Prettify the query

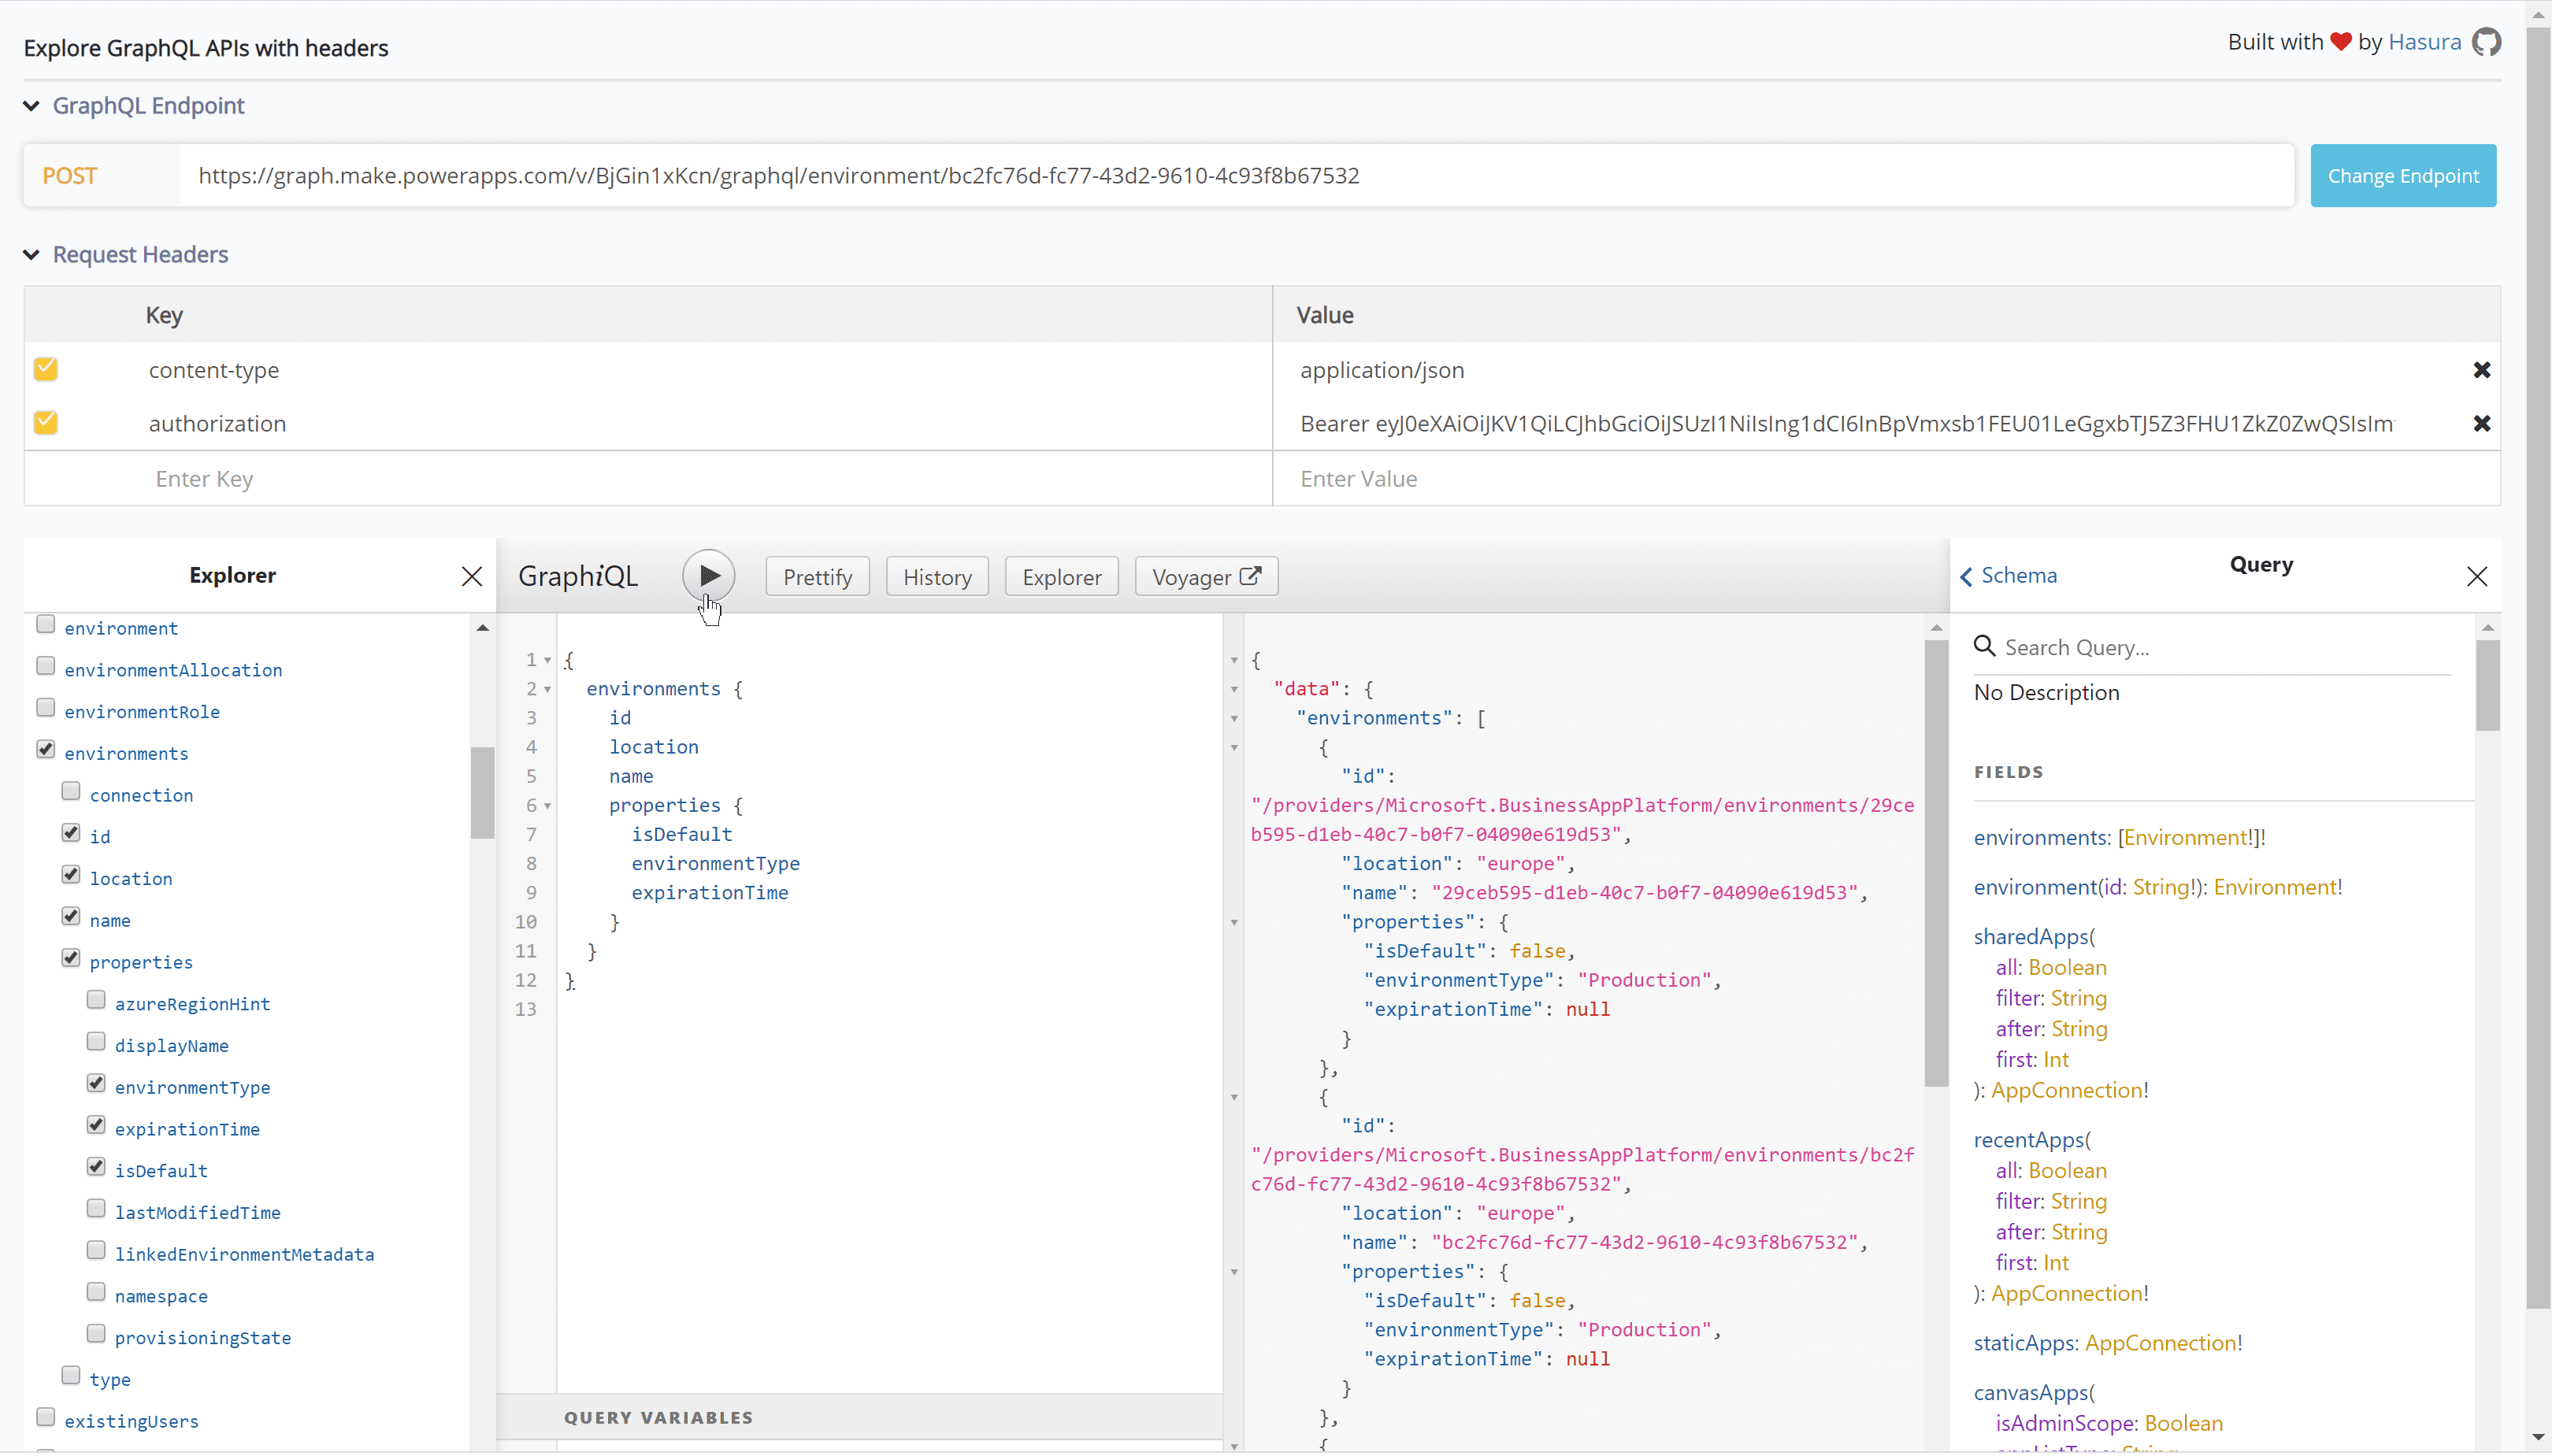(x=817, y=577)
